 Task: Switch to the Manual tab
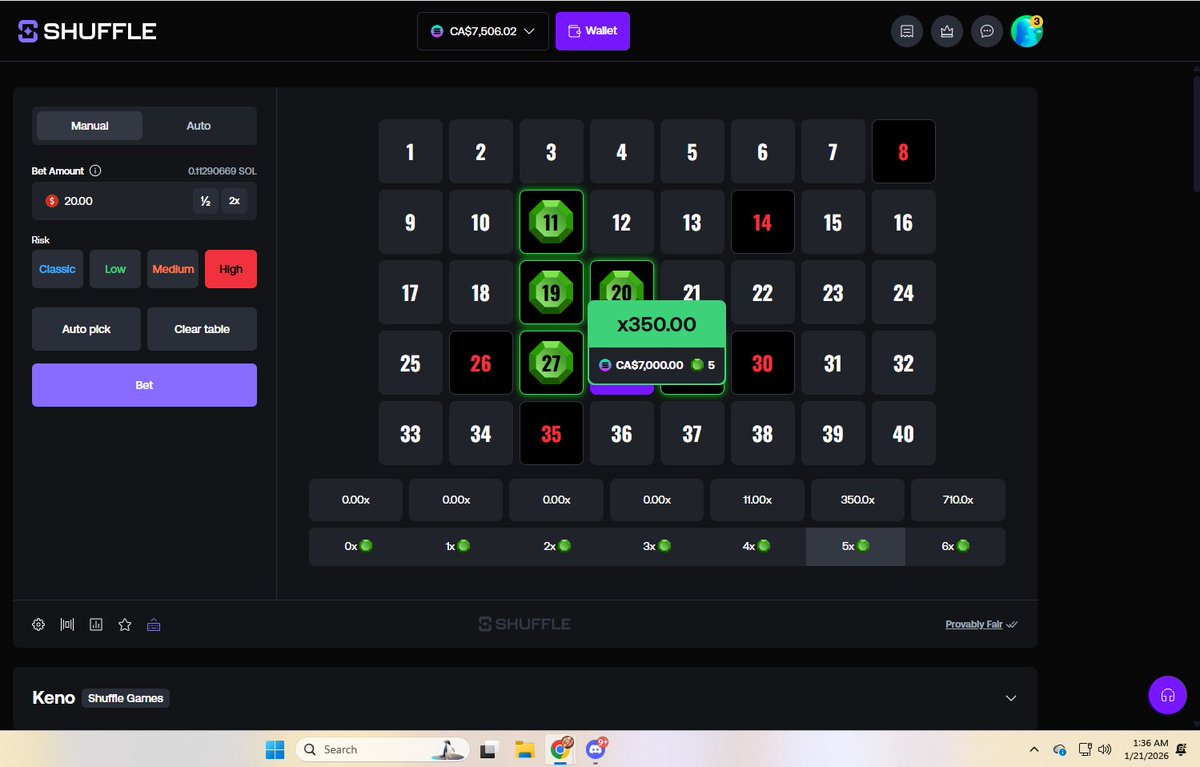[x=90, y=126]
